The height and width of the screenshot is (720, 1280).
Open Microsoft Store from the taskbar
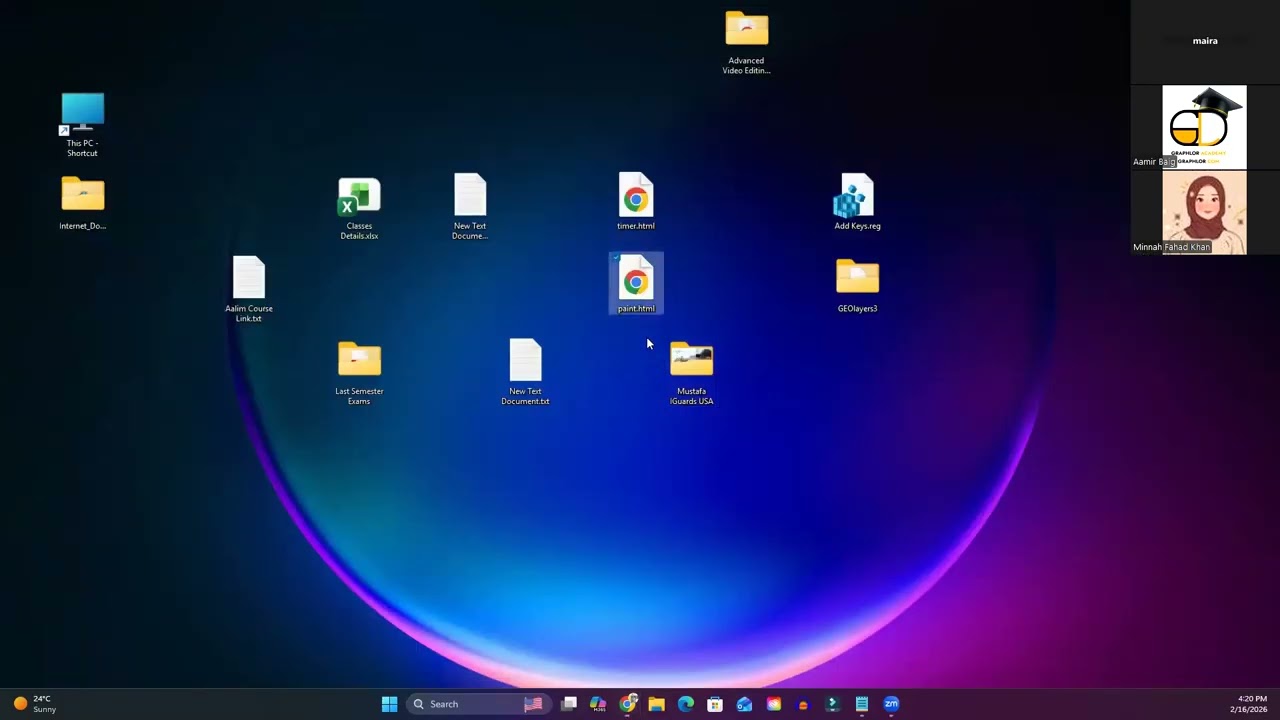click(x=715, y=704)
